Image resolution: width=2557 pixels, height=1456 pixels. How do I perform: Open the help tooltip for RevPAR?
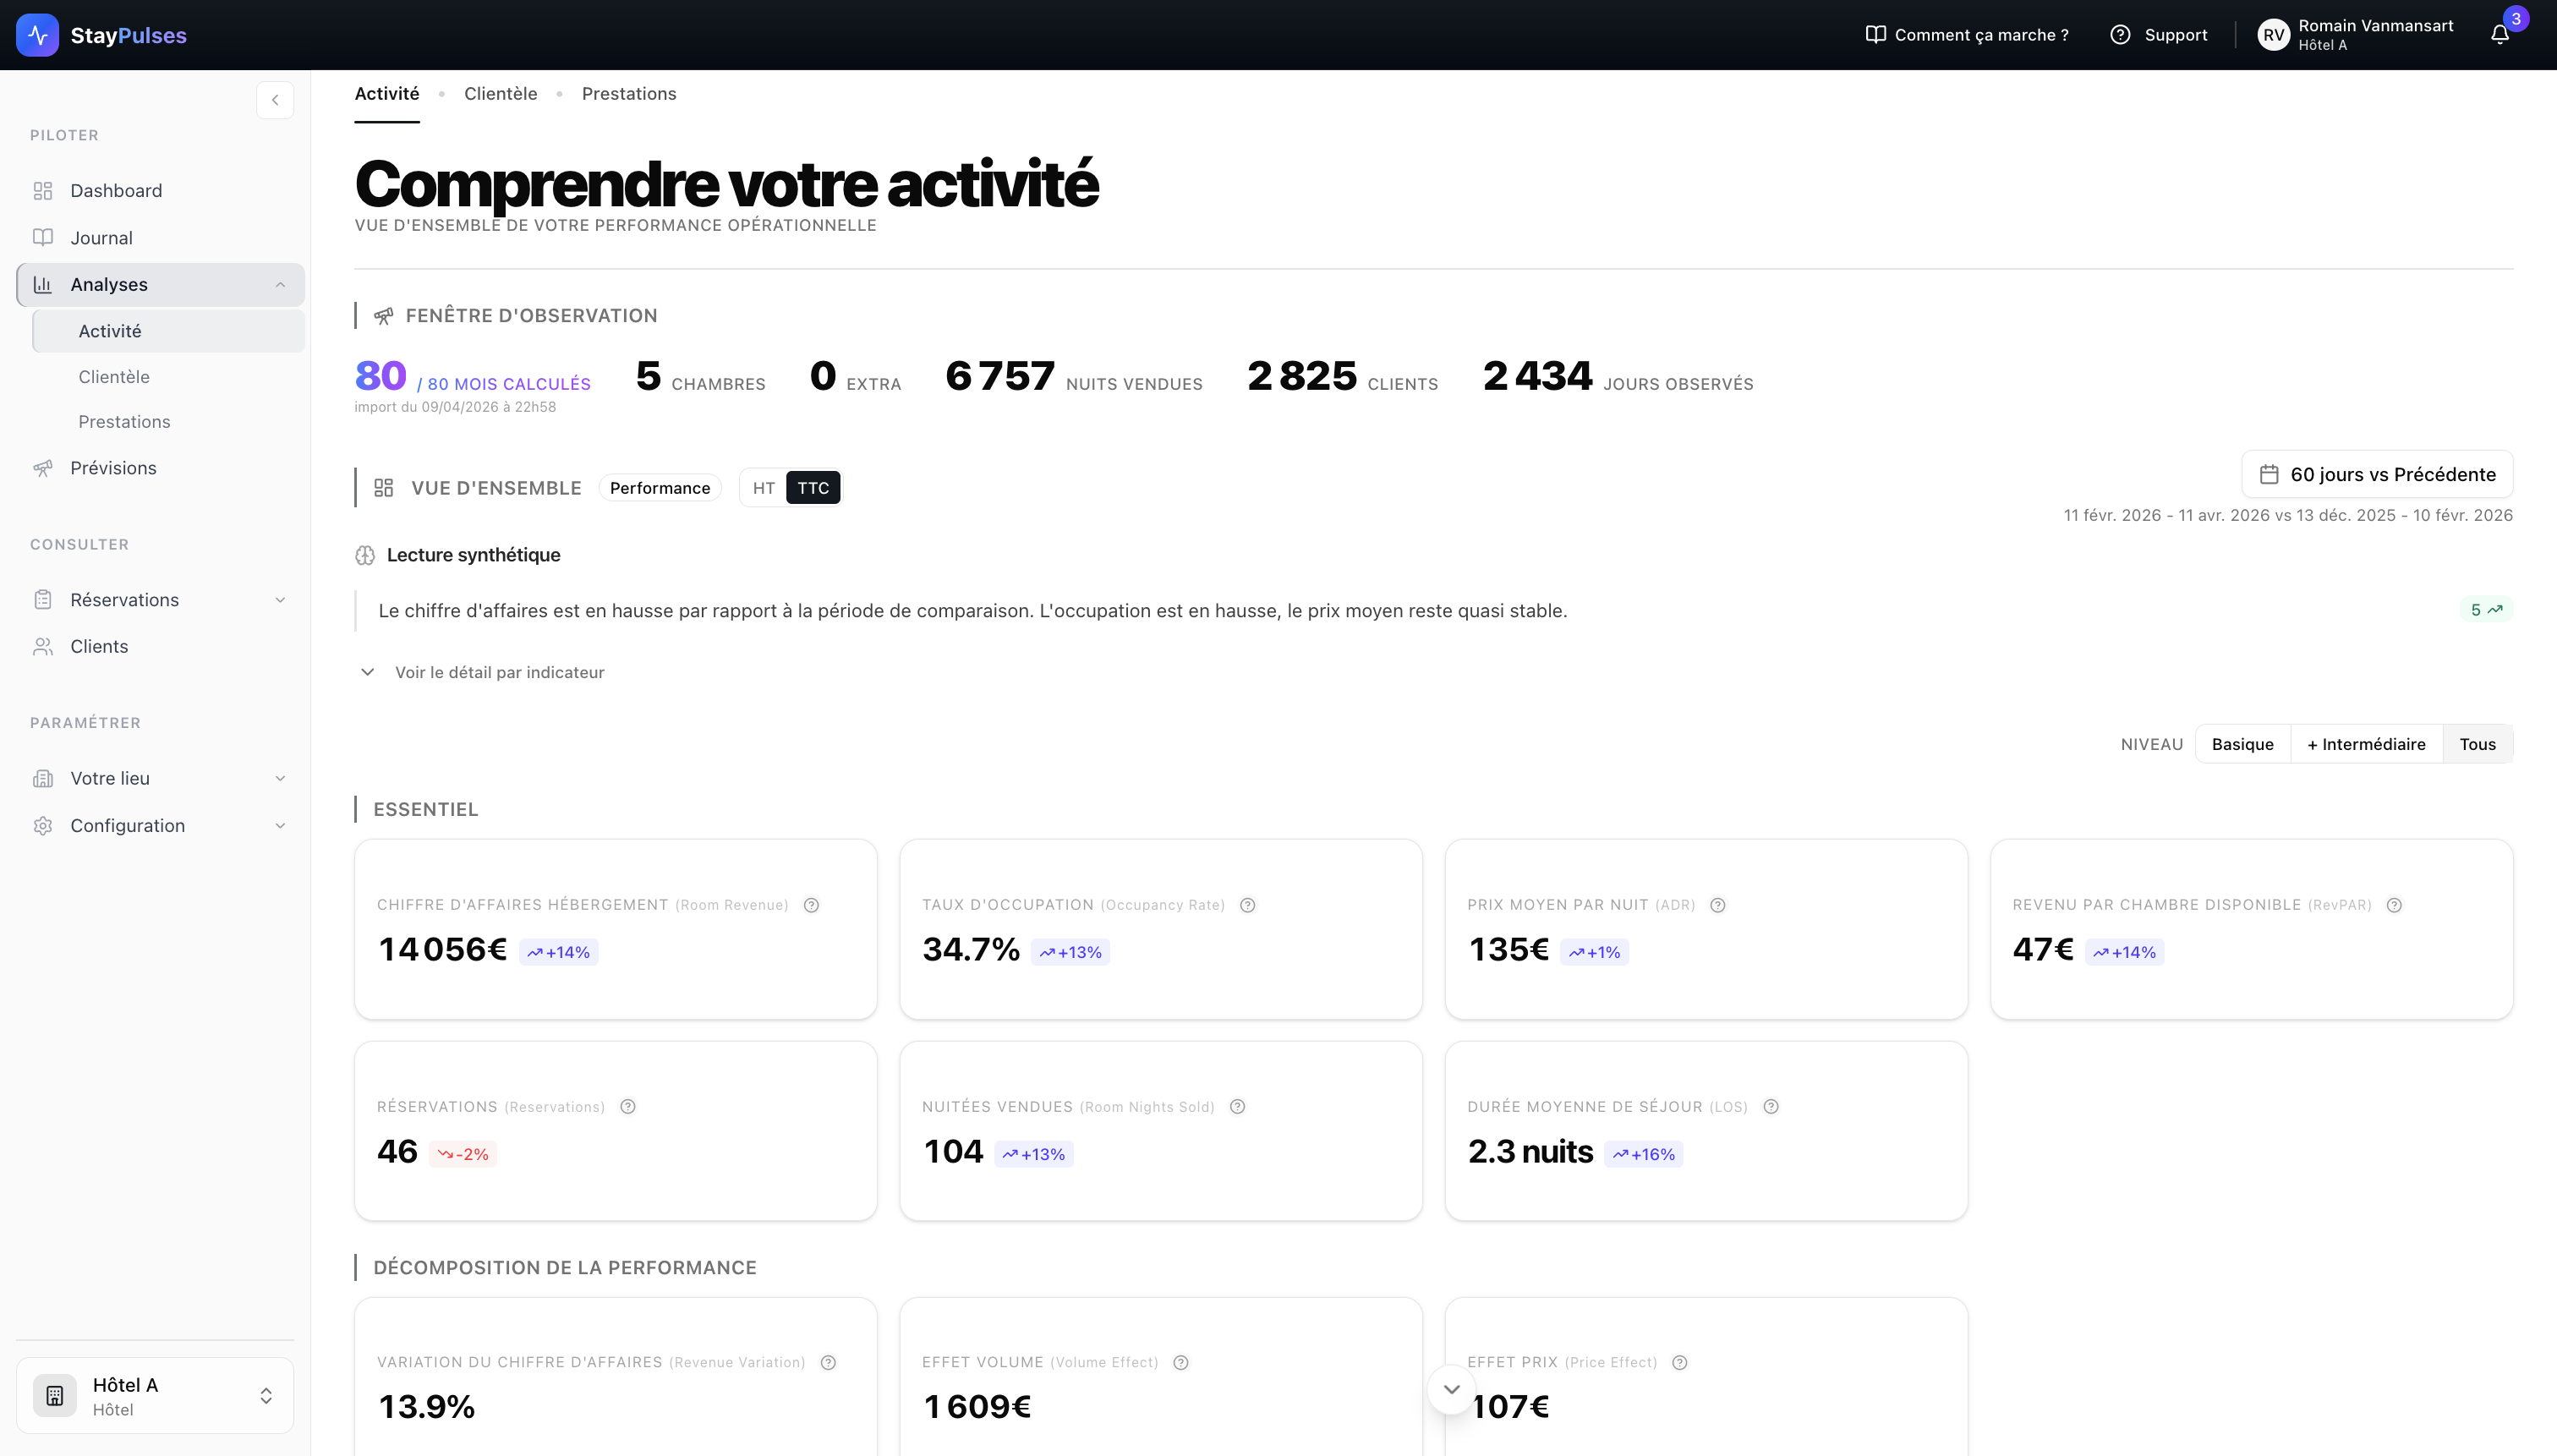[2392, 904]
